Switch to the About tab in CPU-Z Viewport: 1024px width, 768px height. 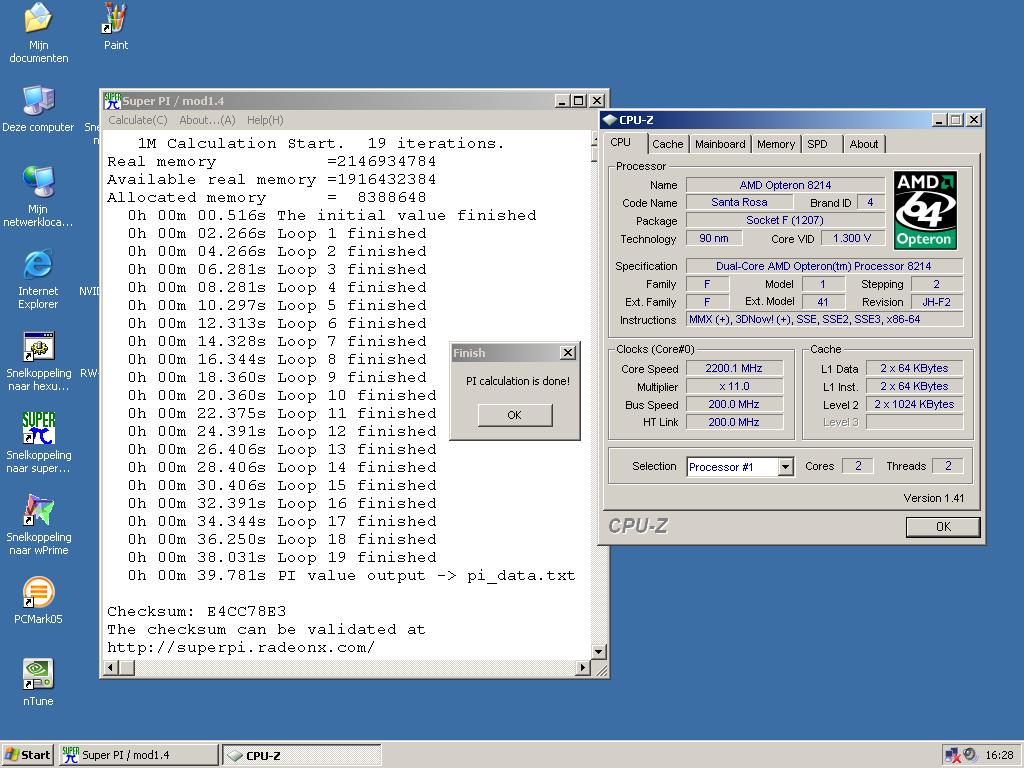tap(863, 144)
